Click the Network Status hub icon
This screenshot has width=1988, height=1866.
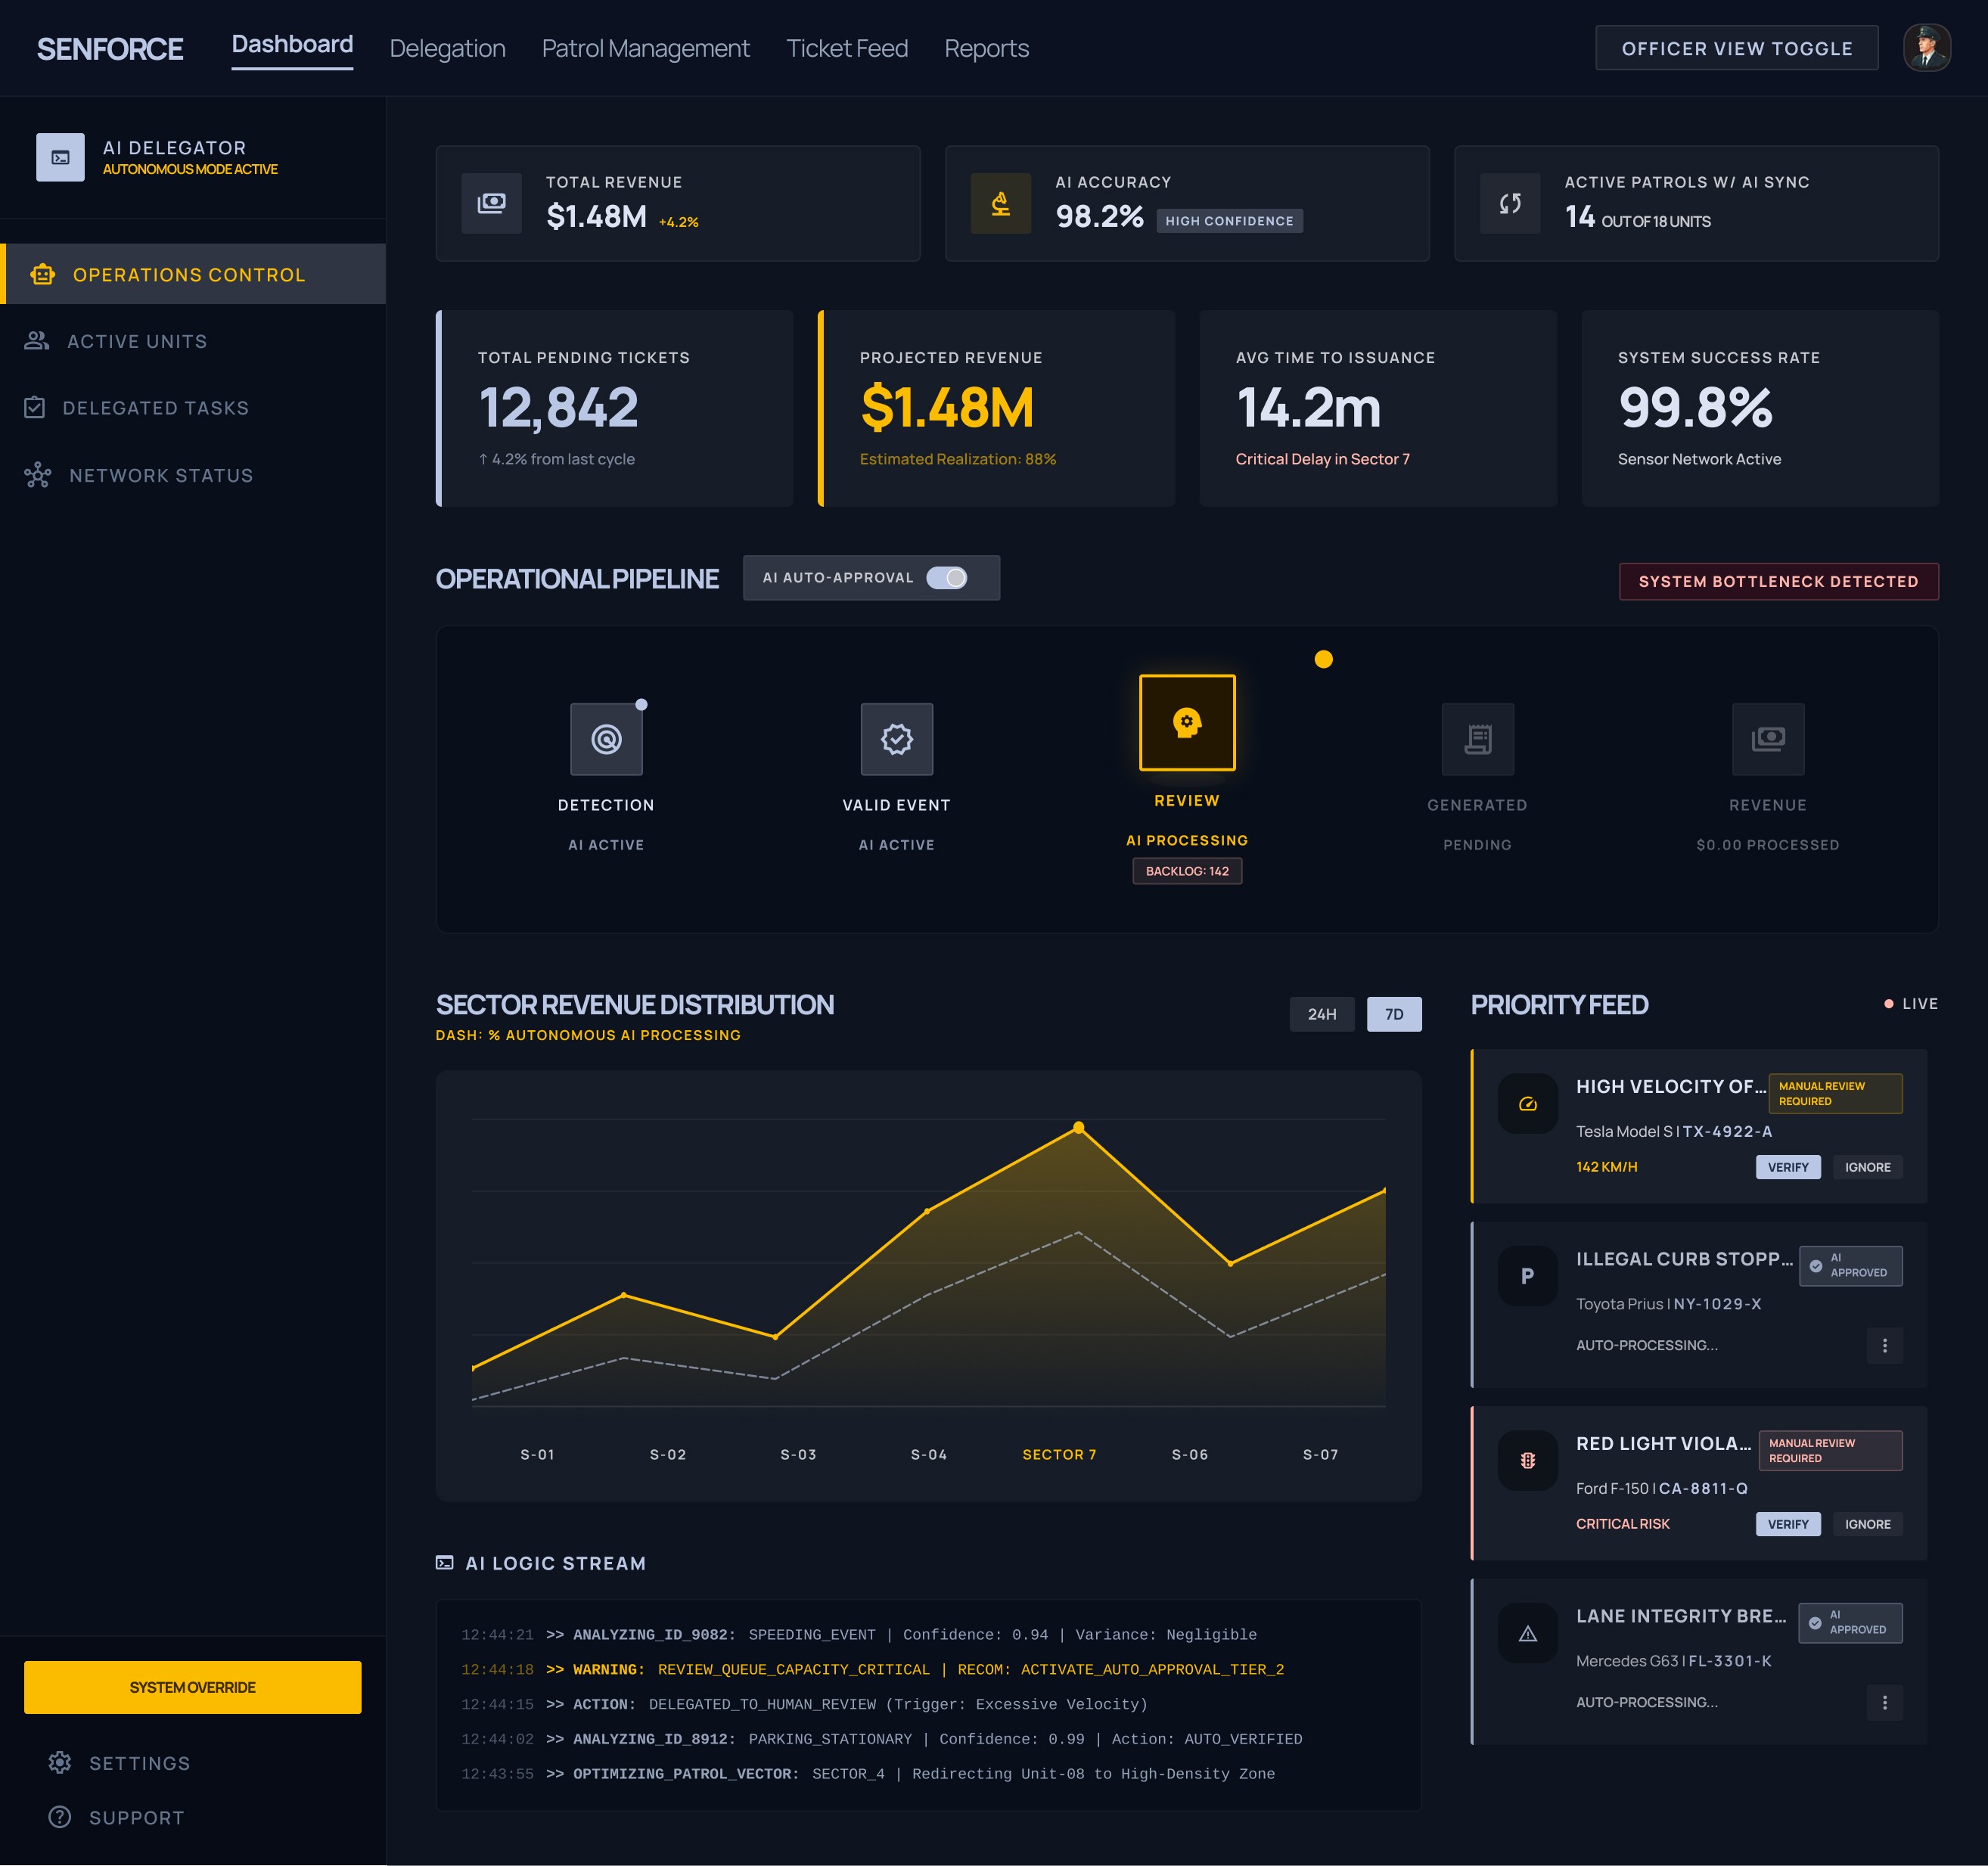[38, 475]
